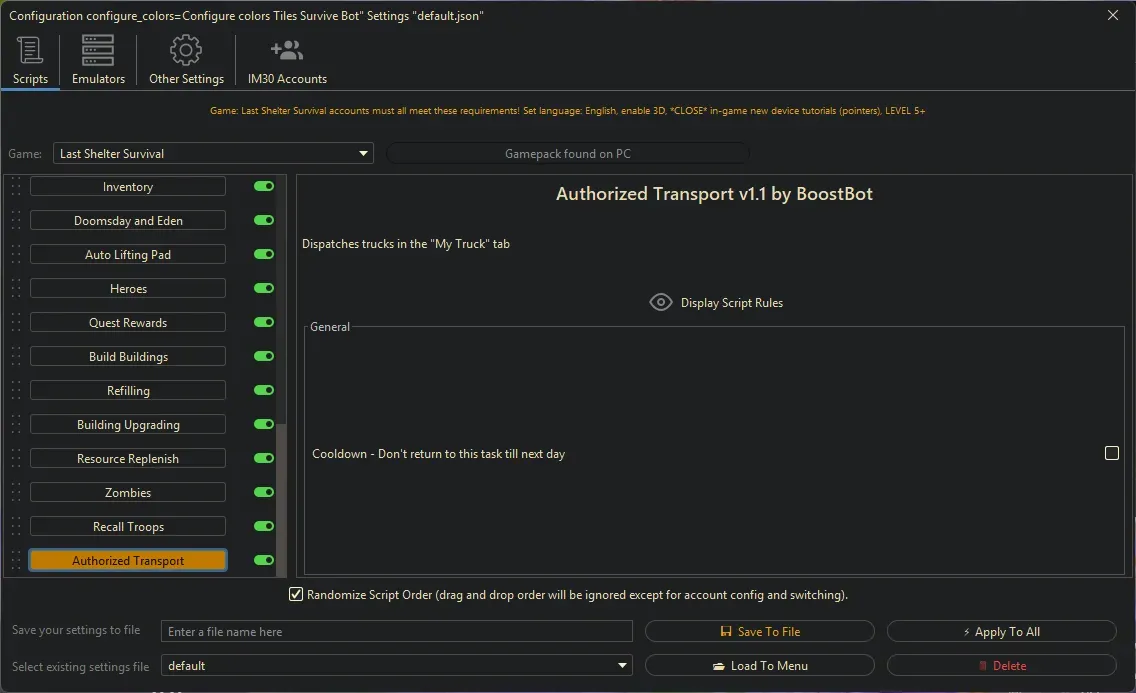Select the Auto Lifting Pad script

[x=128, y=255]
